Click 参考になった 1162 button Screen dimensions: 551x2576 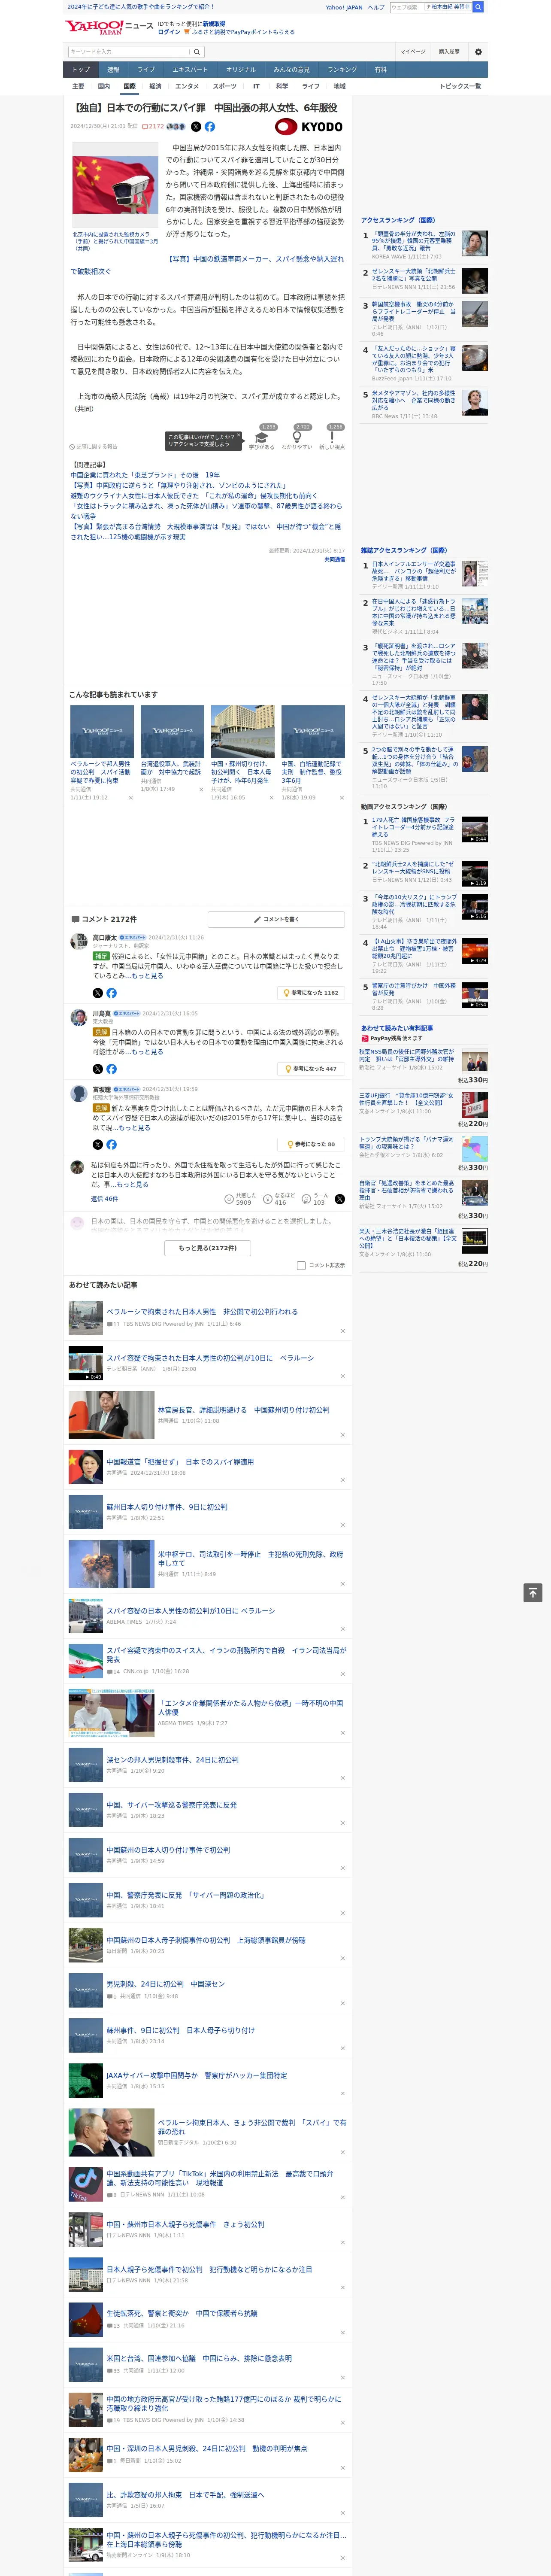[x=311, y=993]
